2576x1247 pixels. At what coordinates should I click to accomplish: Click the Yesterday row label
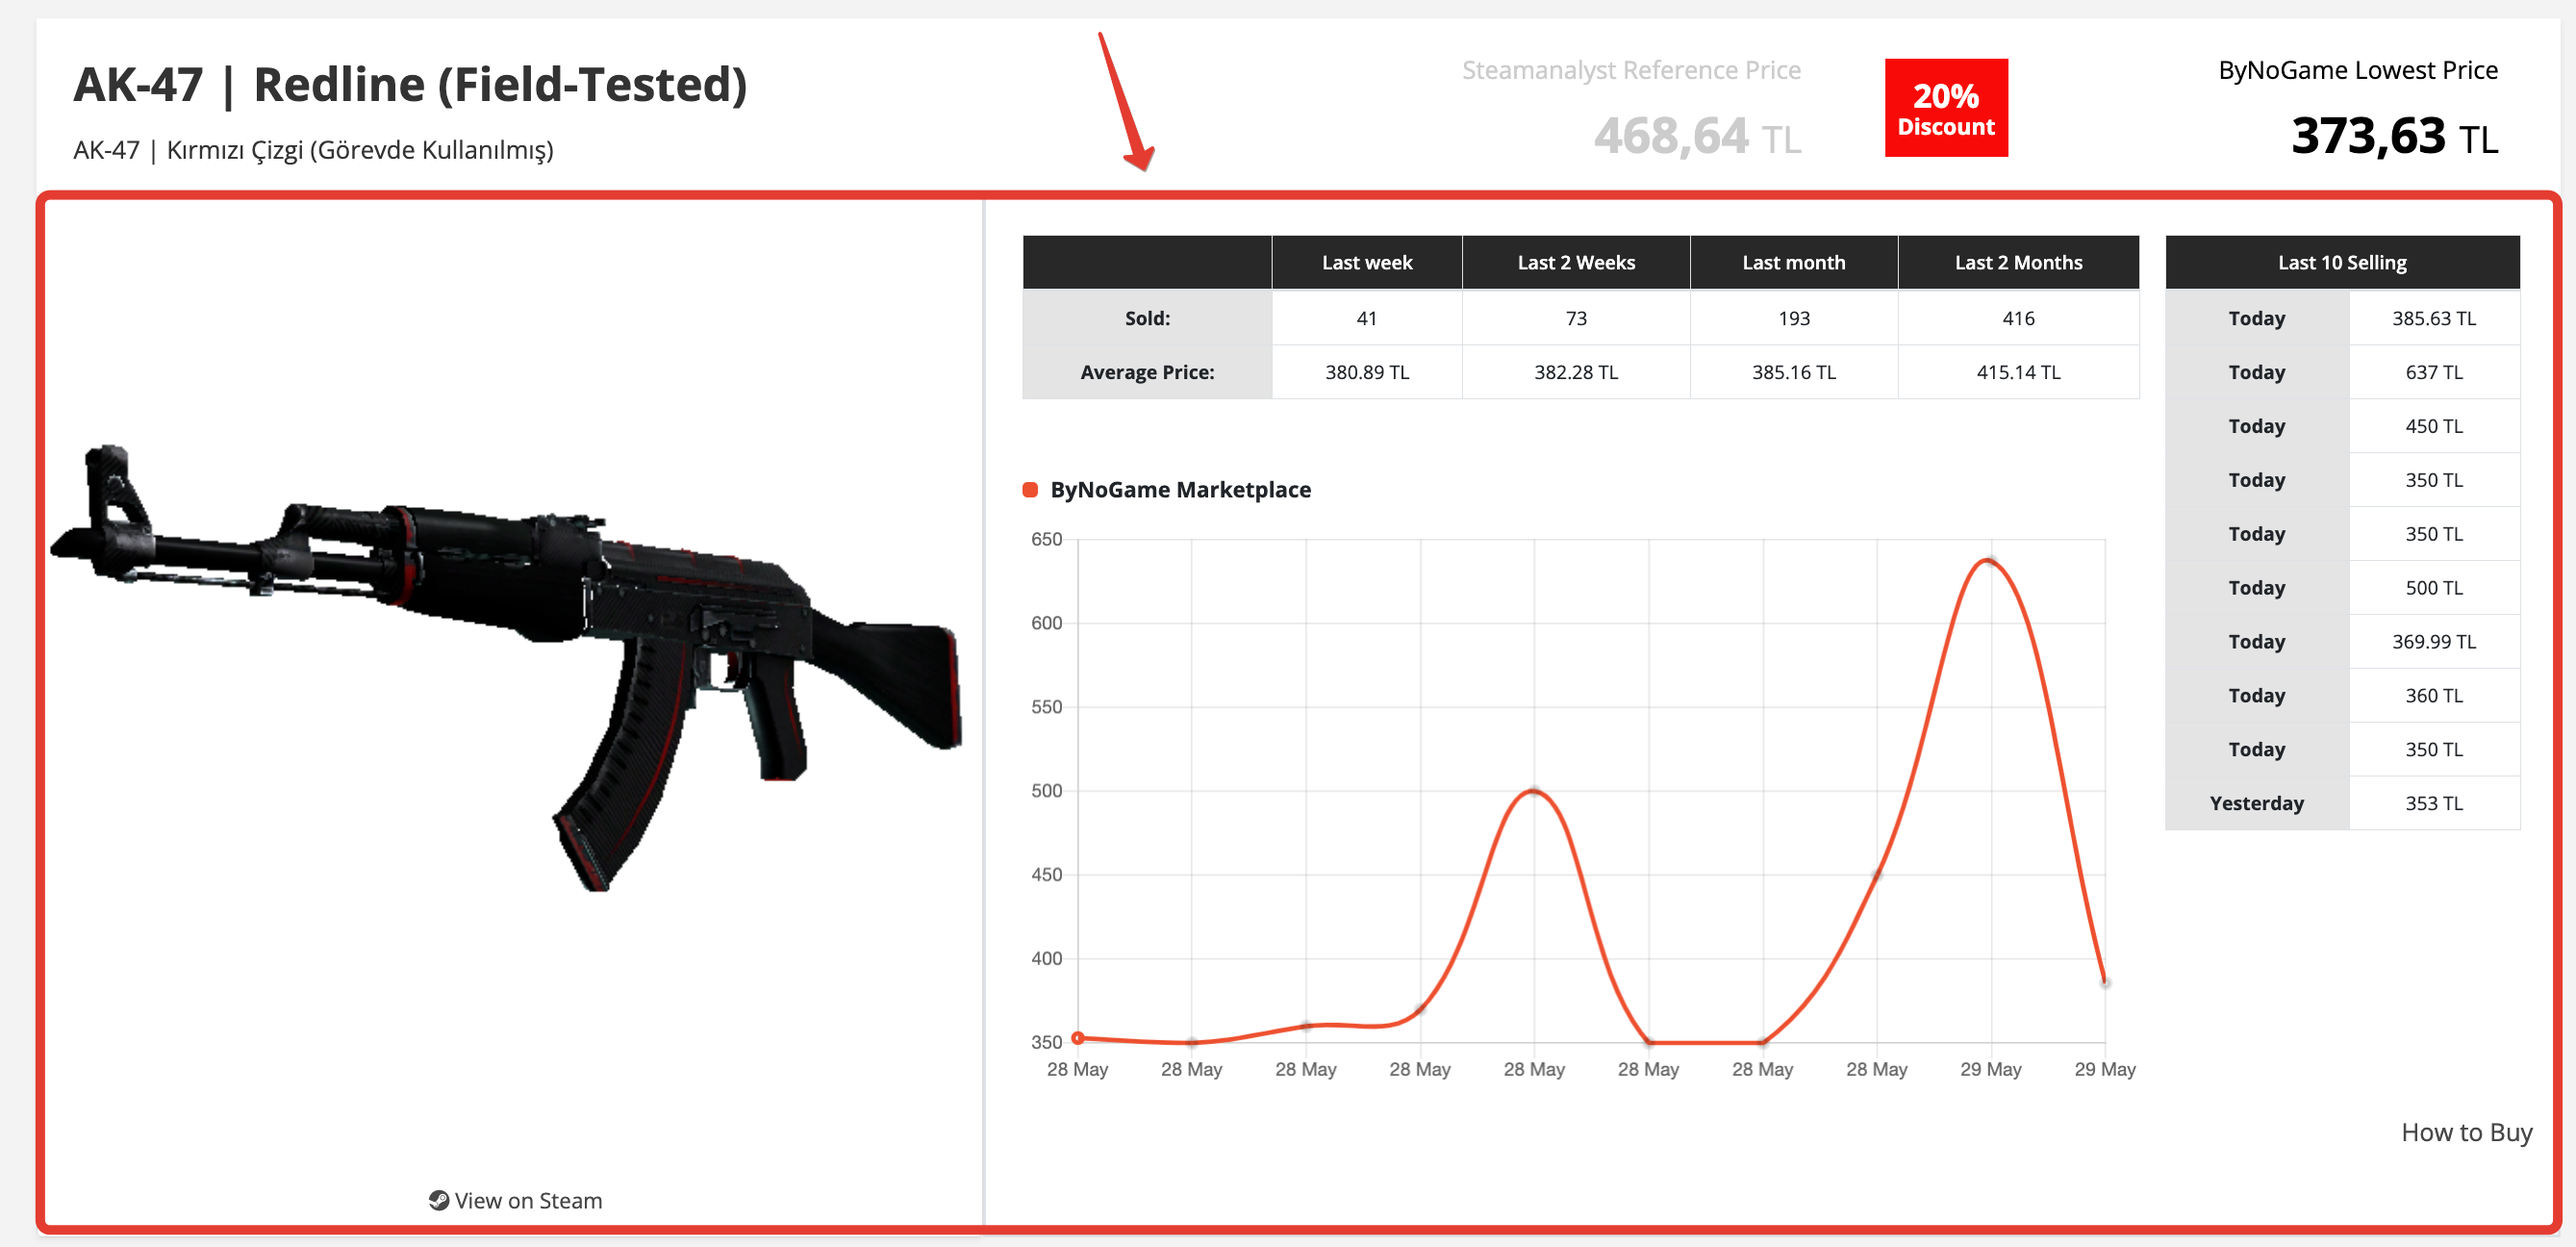click(2256, 803)
